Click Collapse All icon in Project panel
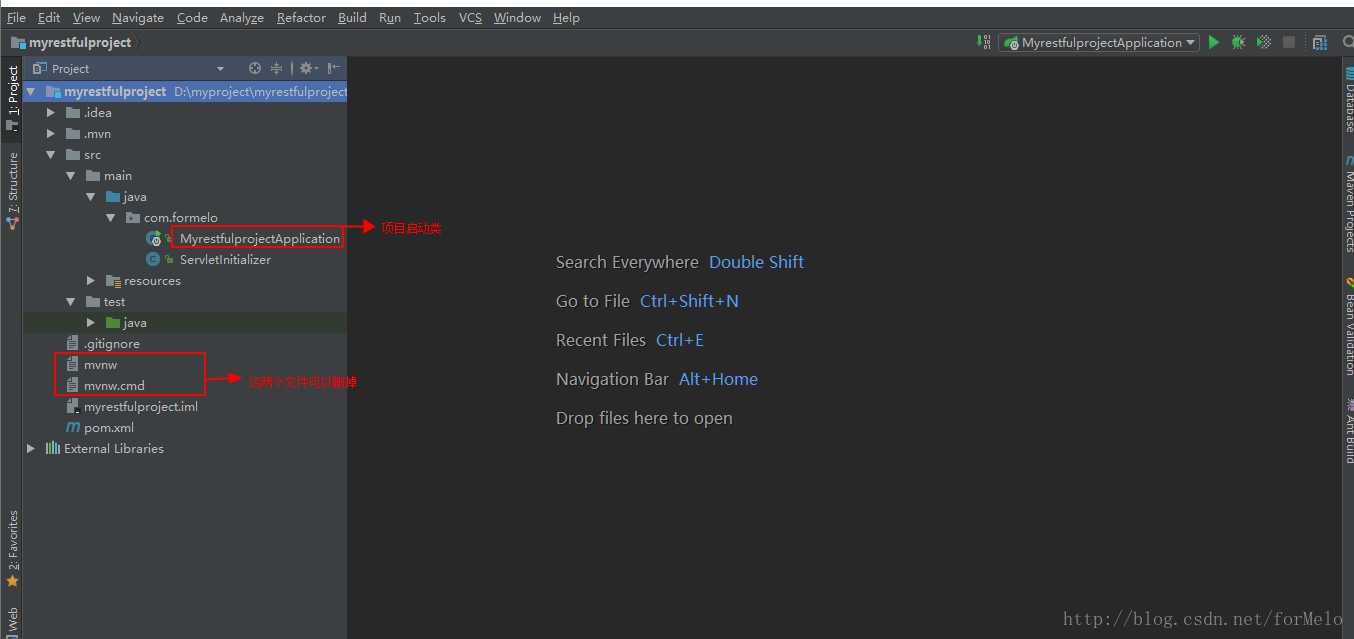Image resolution: width=1354 pixels, height=639 pixels. coord(277,68)
